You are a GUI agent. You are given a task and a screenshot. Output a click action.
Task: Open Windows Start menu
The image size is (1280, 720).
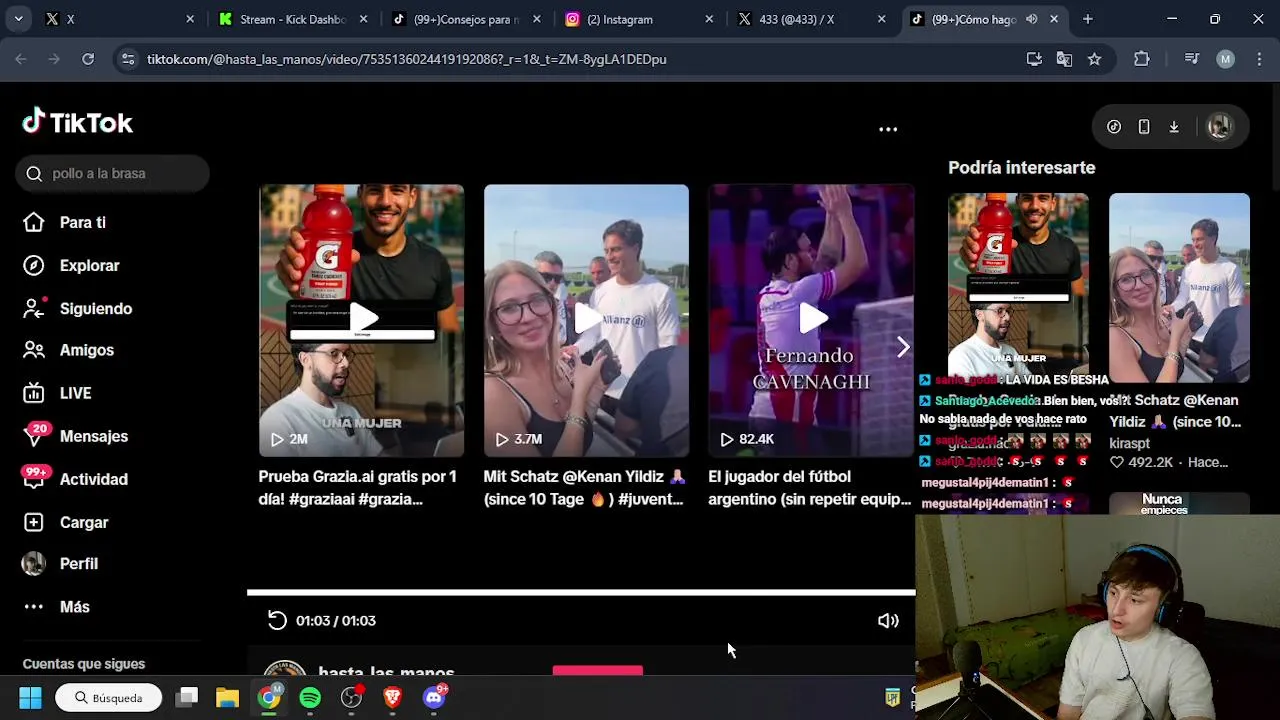coord(30,697)
